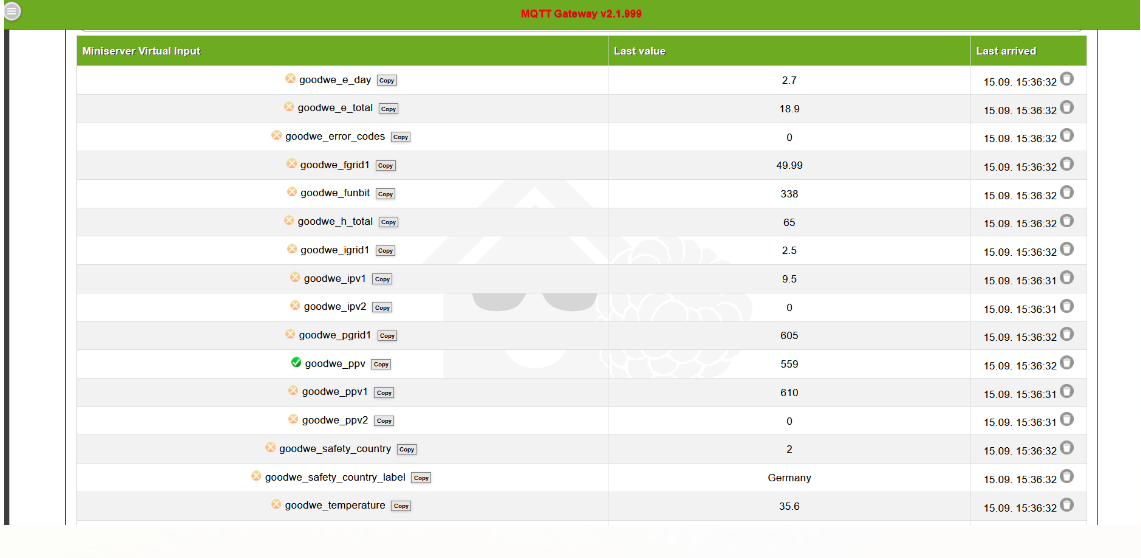The image size is (1141, 558).
Task: Click the Last arrived column header
Action: point(1028,51)
